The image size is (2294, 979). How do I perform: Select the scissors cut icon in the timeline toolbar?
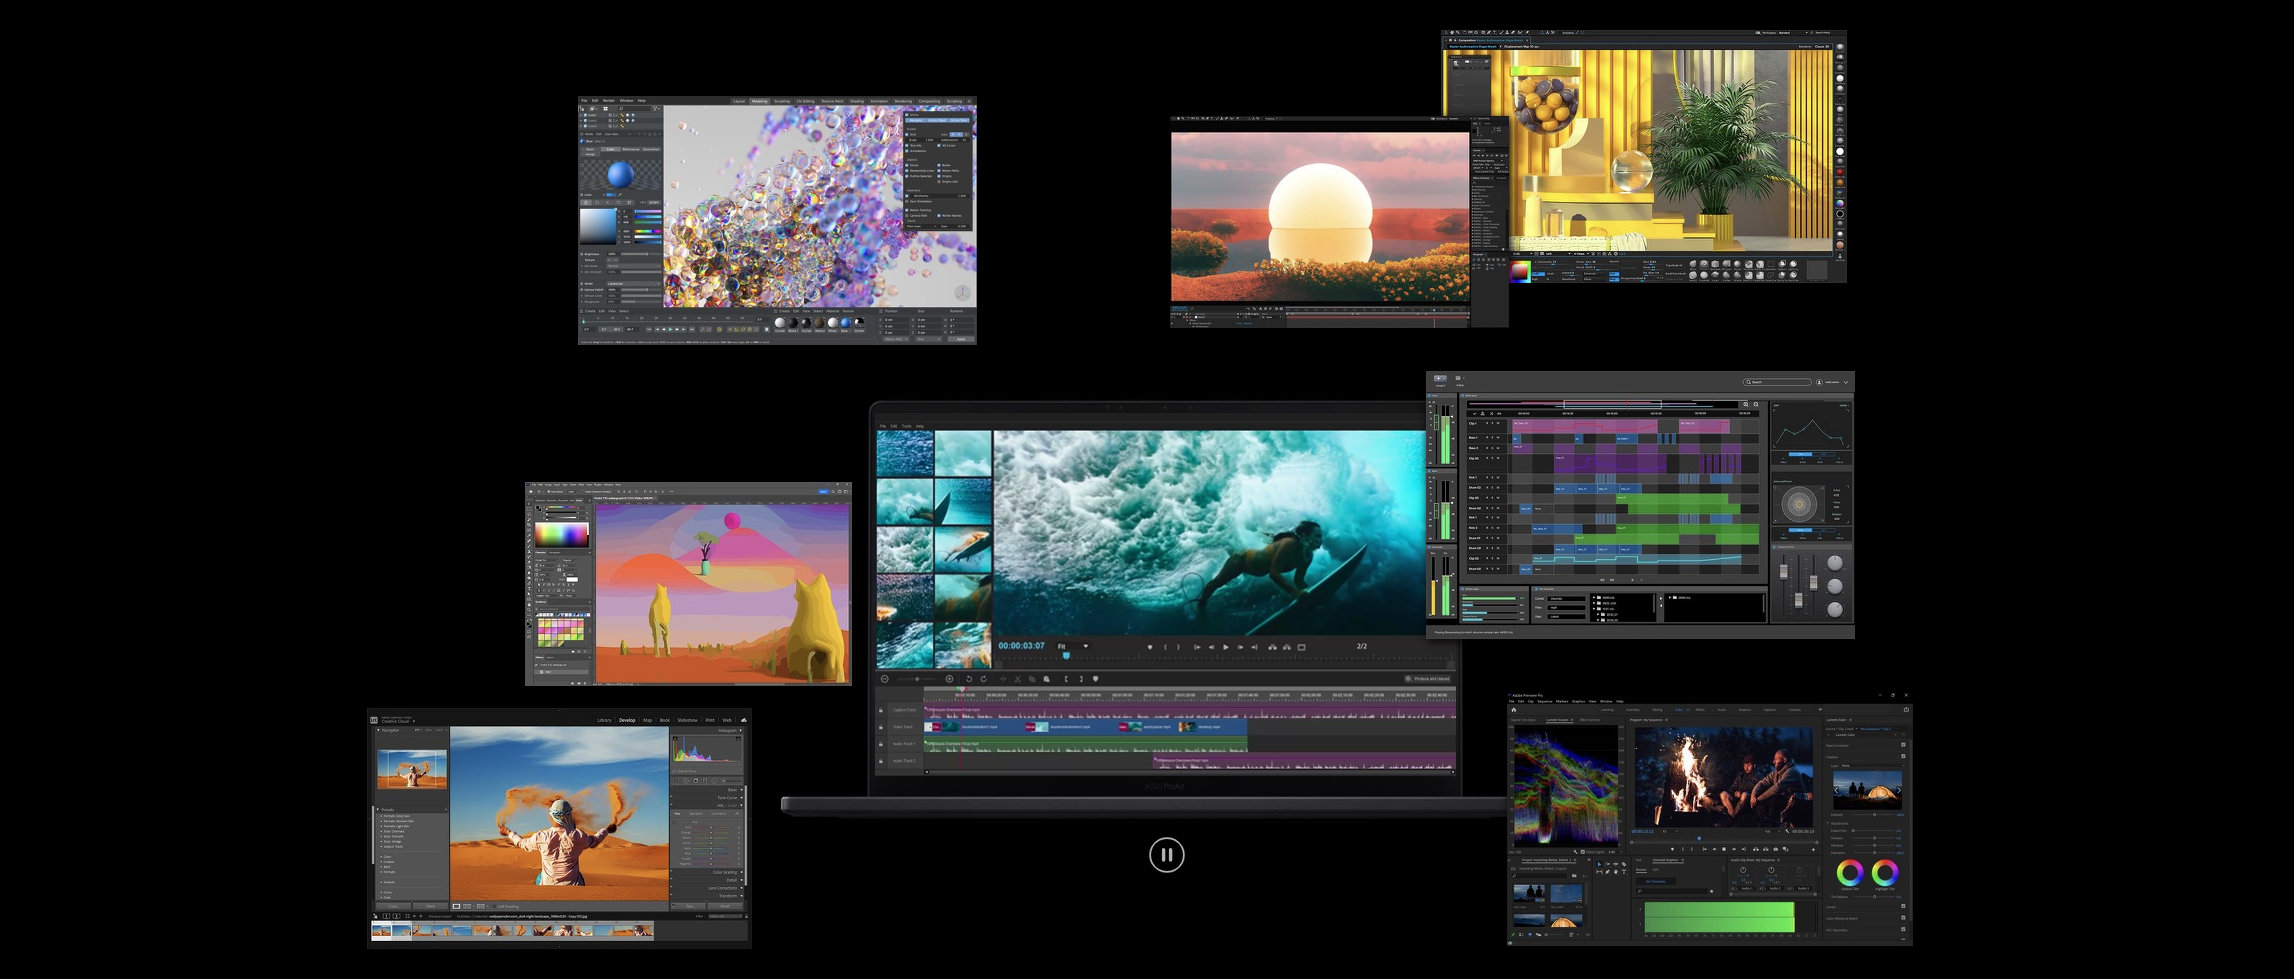(1018, 679)
